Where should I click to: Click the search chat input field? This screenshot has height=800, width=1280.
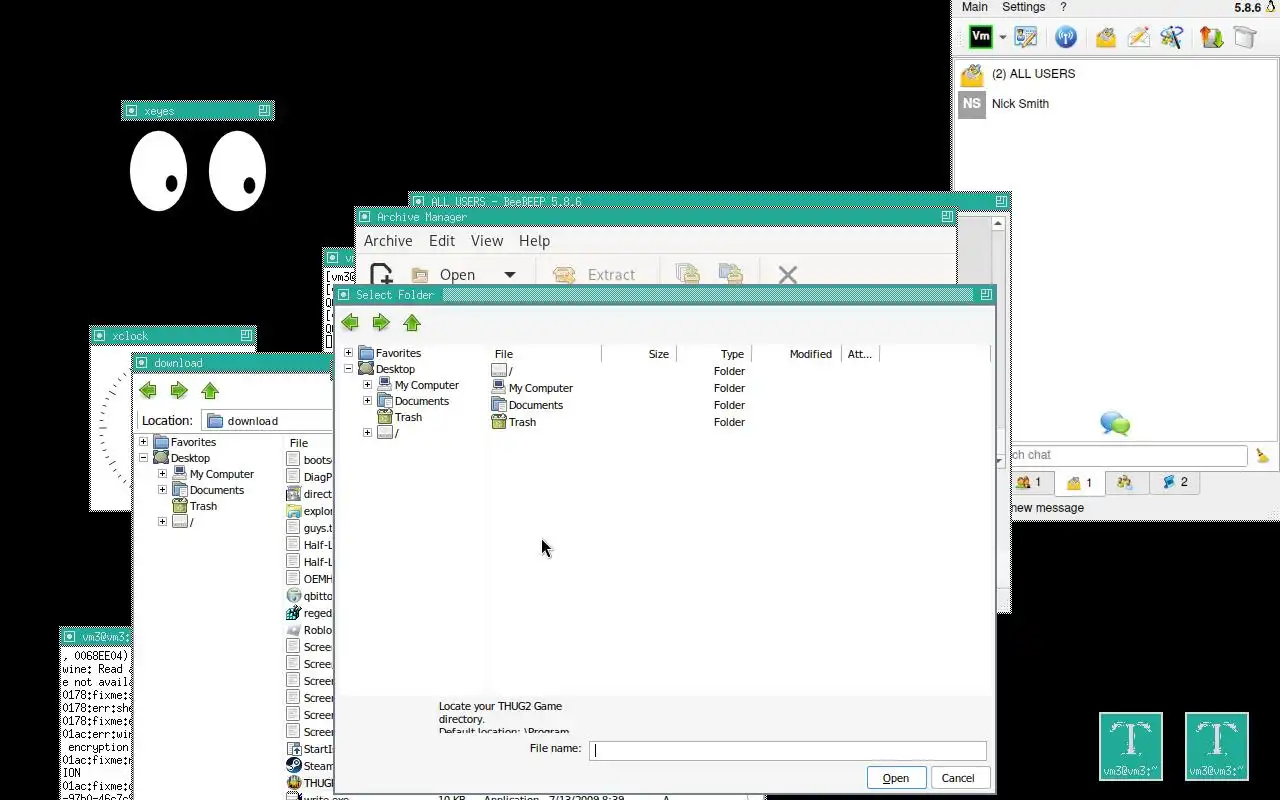[x=1129, y=456]
